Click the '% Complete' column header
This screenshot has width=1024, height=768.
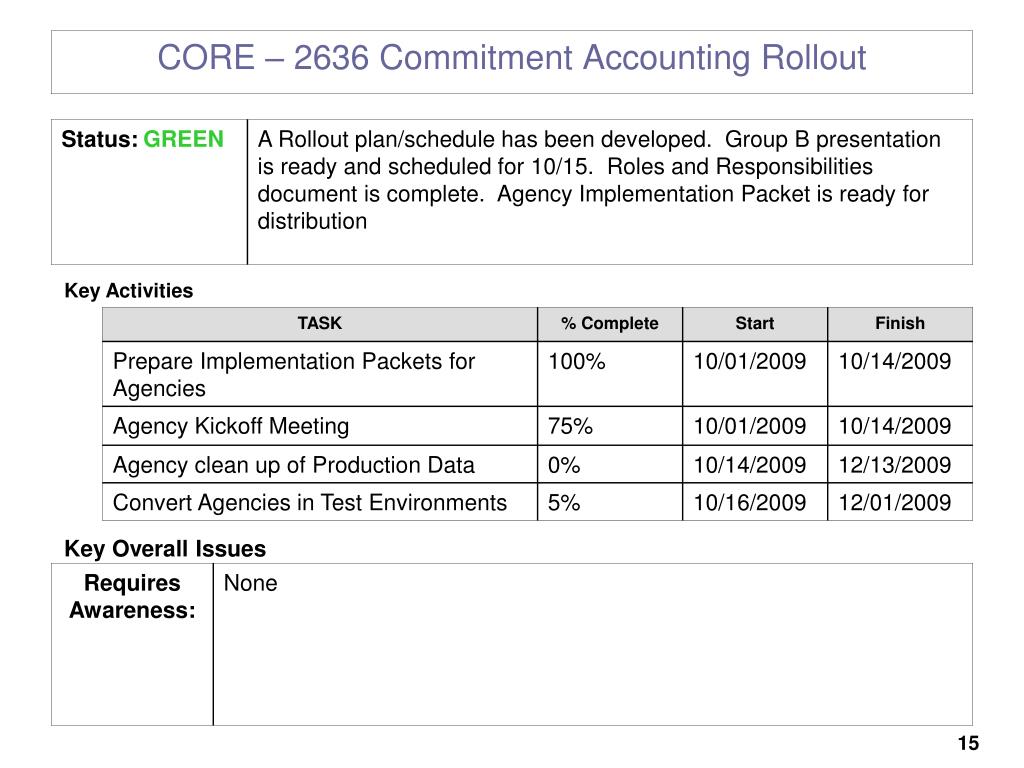click(610, 324)
